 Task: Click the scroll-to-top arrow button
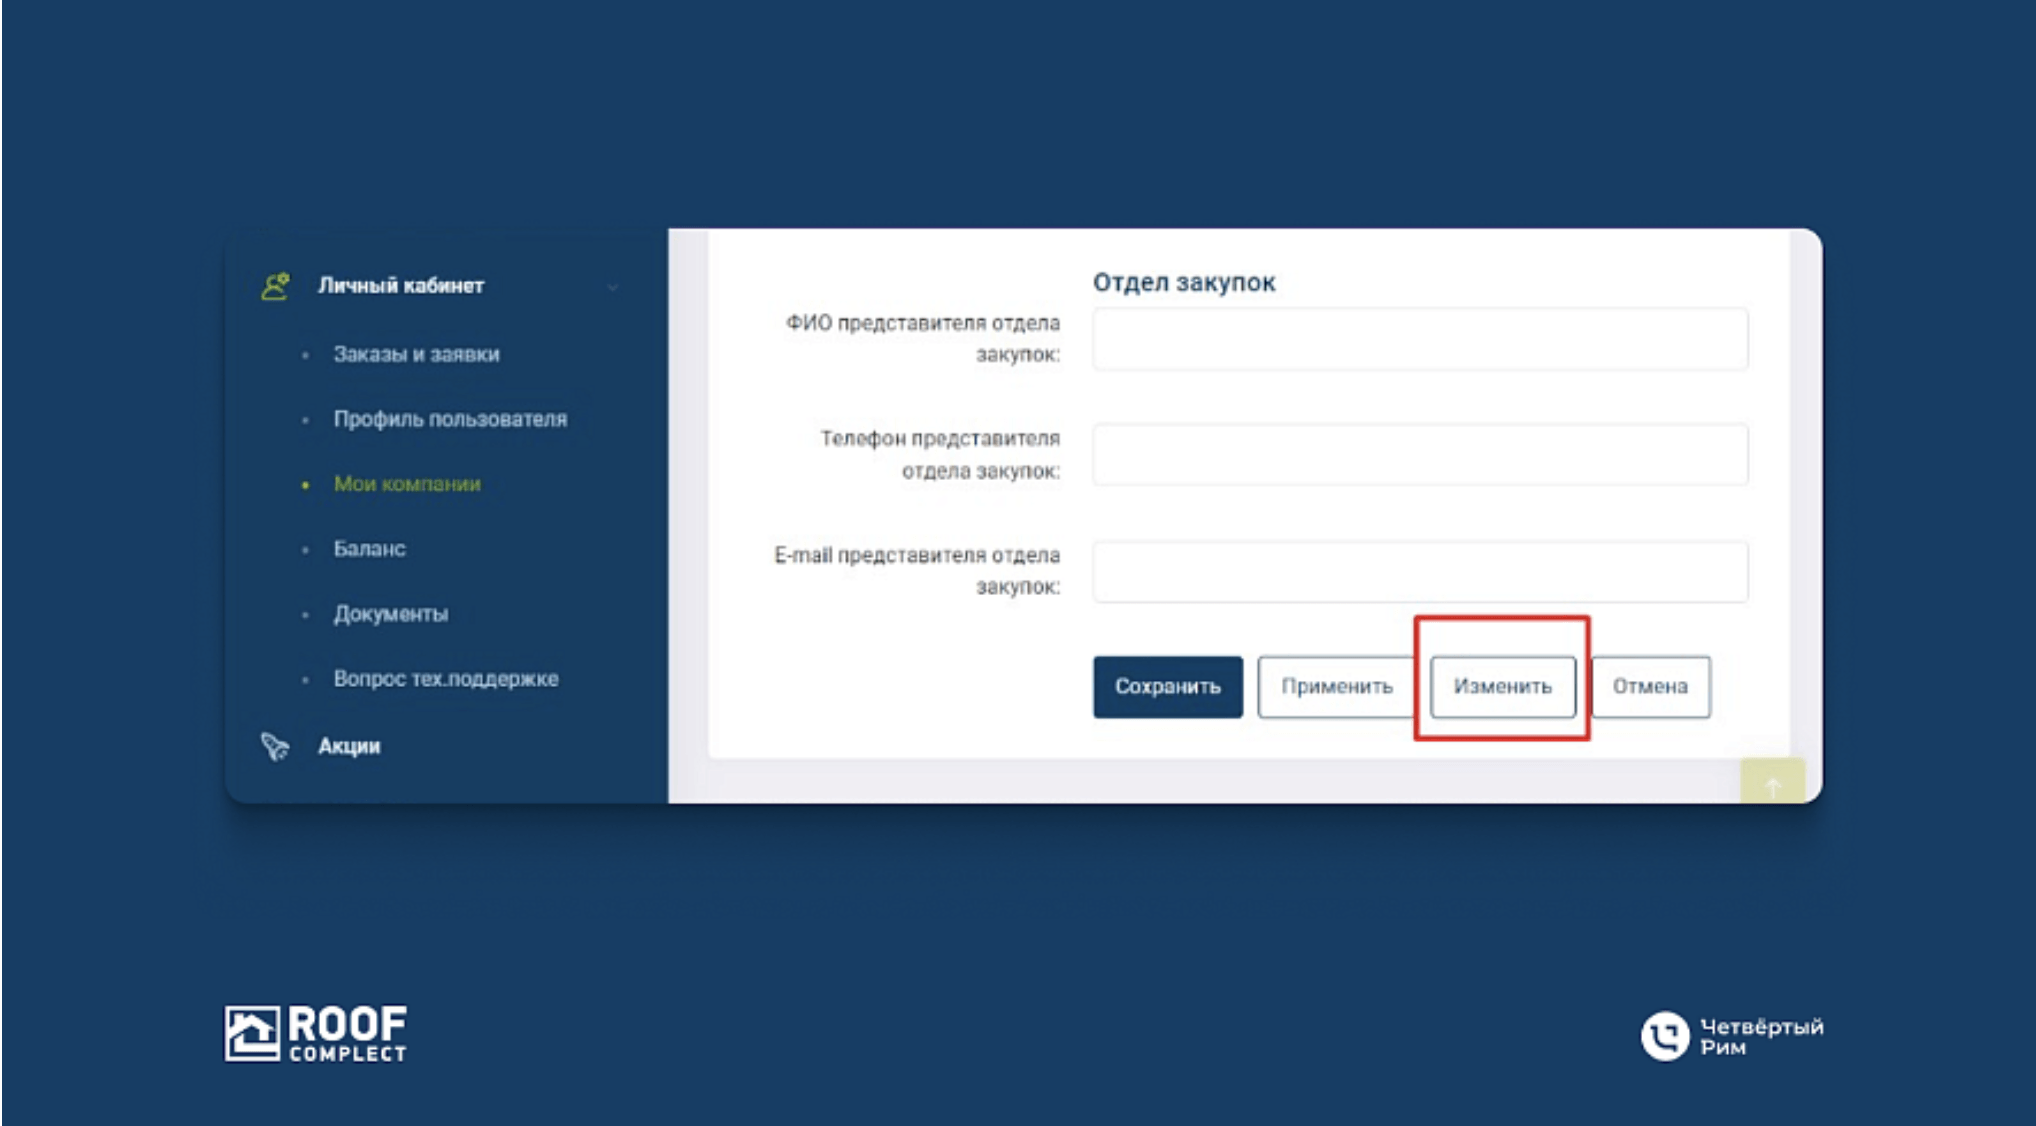(1772, 783)
